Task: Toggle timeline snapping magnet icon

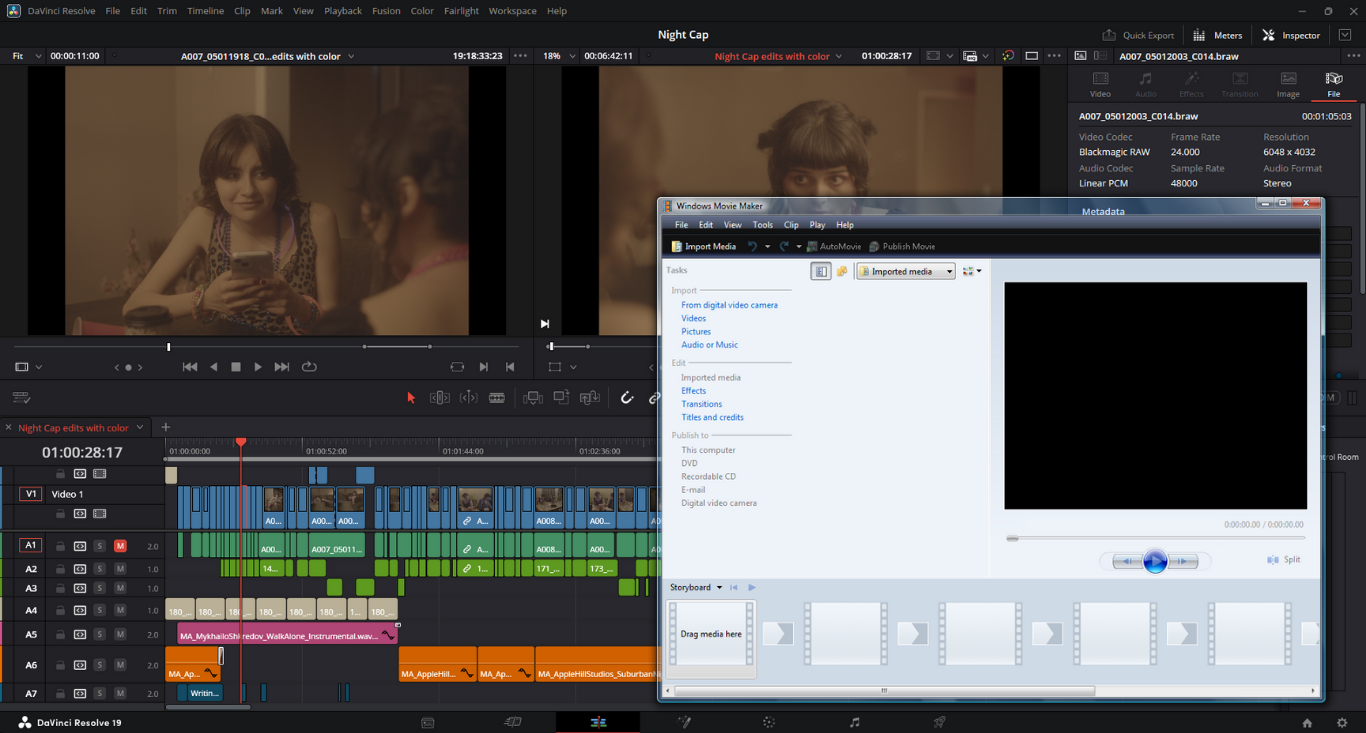Action: [x=627, y=397]
